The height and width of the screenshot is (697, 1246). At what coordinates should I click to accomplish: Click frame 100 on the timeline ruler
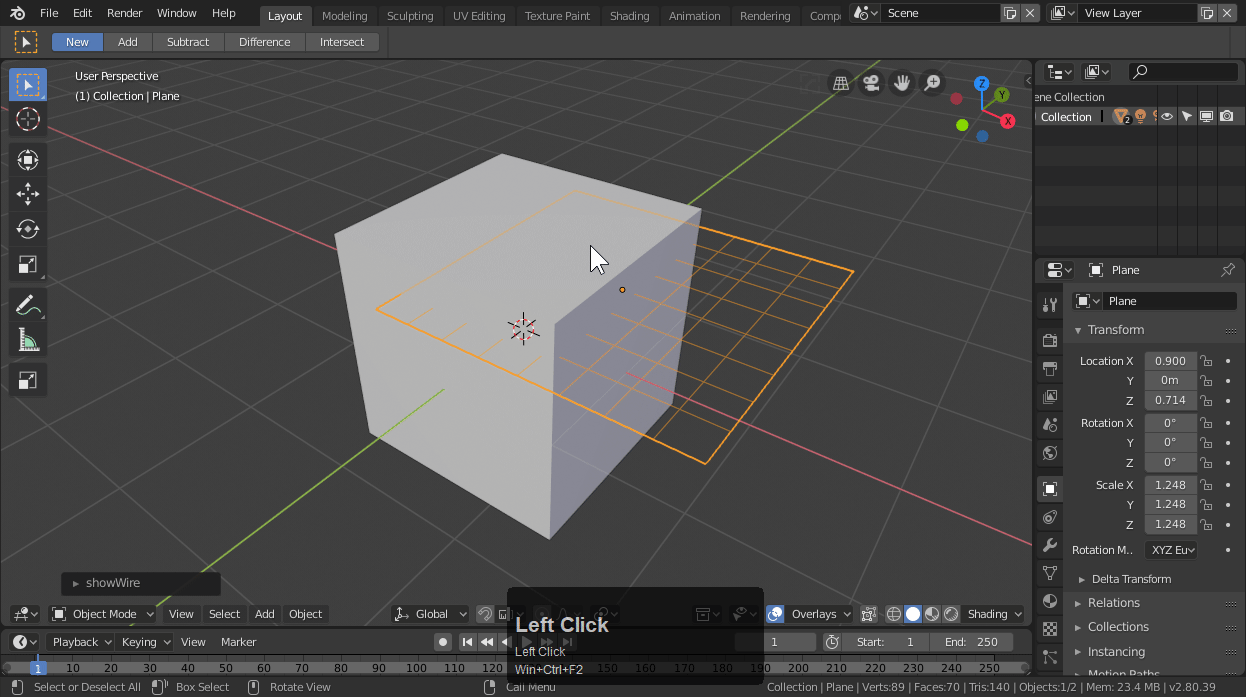coord(417,668)
